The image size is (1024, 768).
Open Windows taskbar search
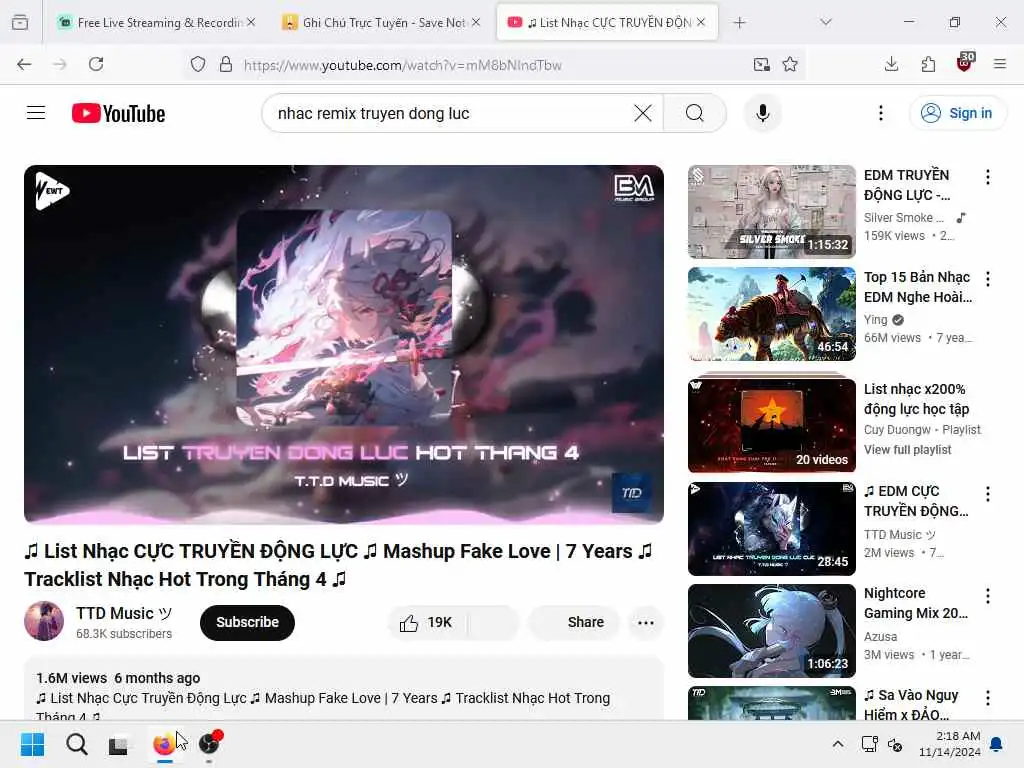[x=76, y=744]
